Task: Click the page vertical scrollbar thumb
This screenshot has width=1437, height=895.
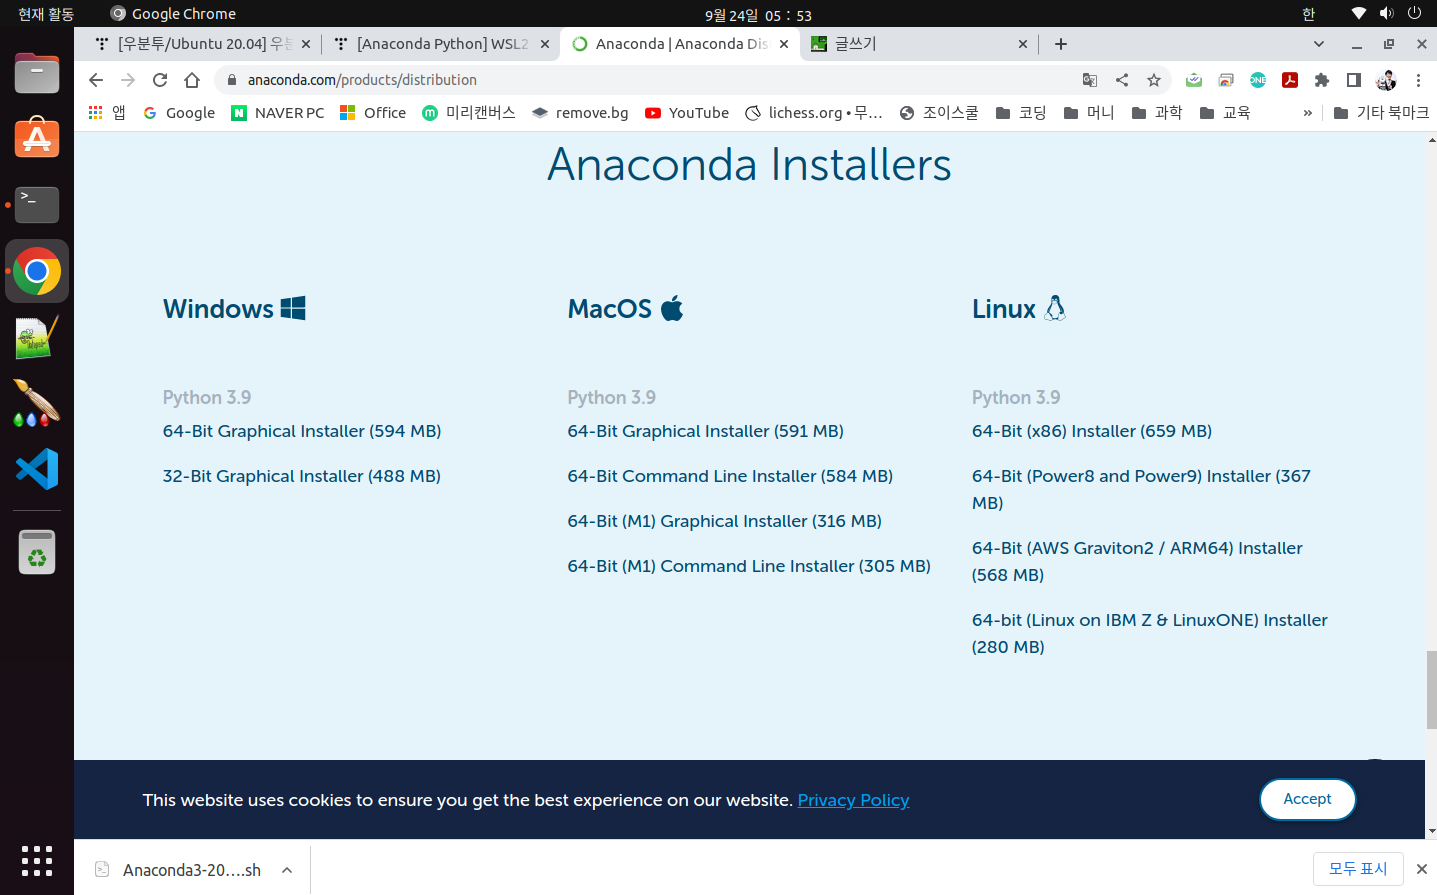Action: (x=1431, y=689)
